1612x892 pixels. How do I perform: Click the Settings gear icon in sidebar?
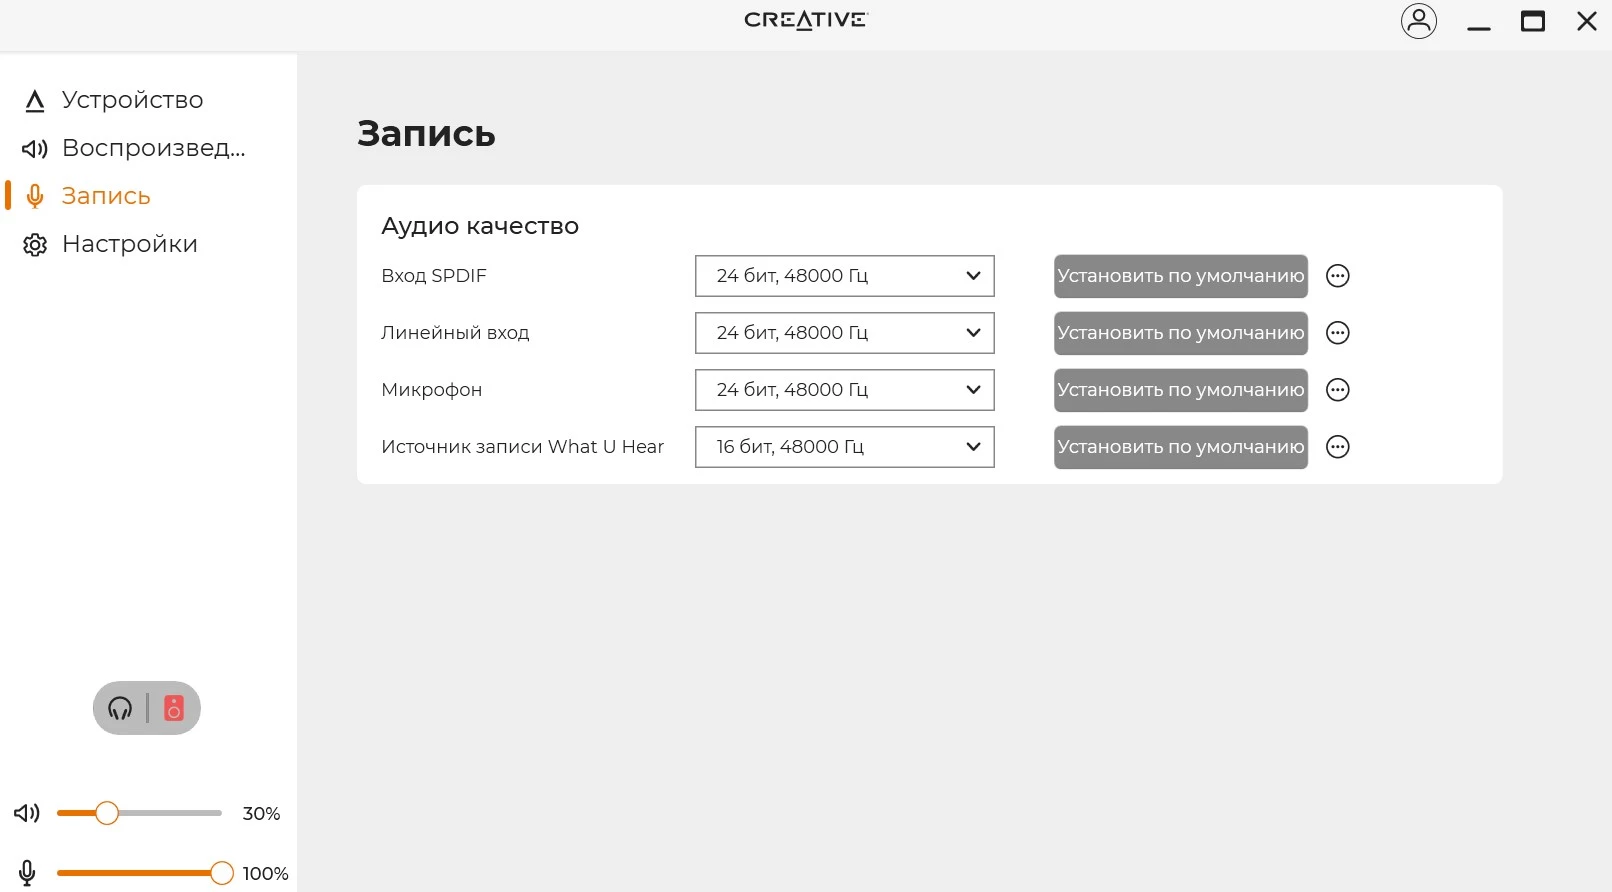[35, 244]
